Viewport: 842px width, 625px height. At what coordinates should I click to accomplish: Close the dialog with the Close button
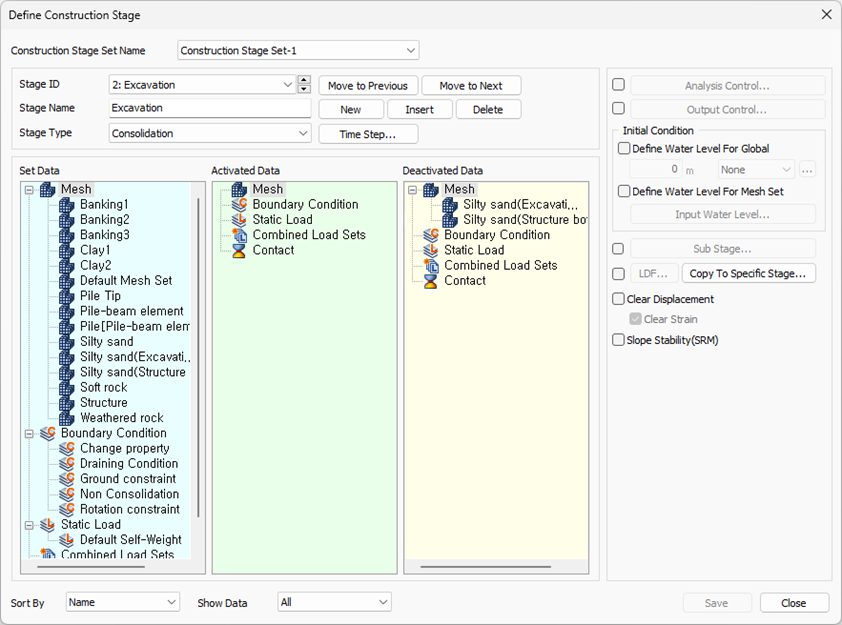coord(794,603)
